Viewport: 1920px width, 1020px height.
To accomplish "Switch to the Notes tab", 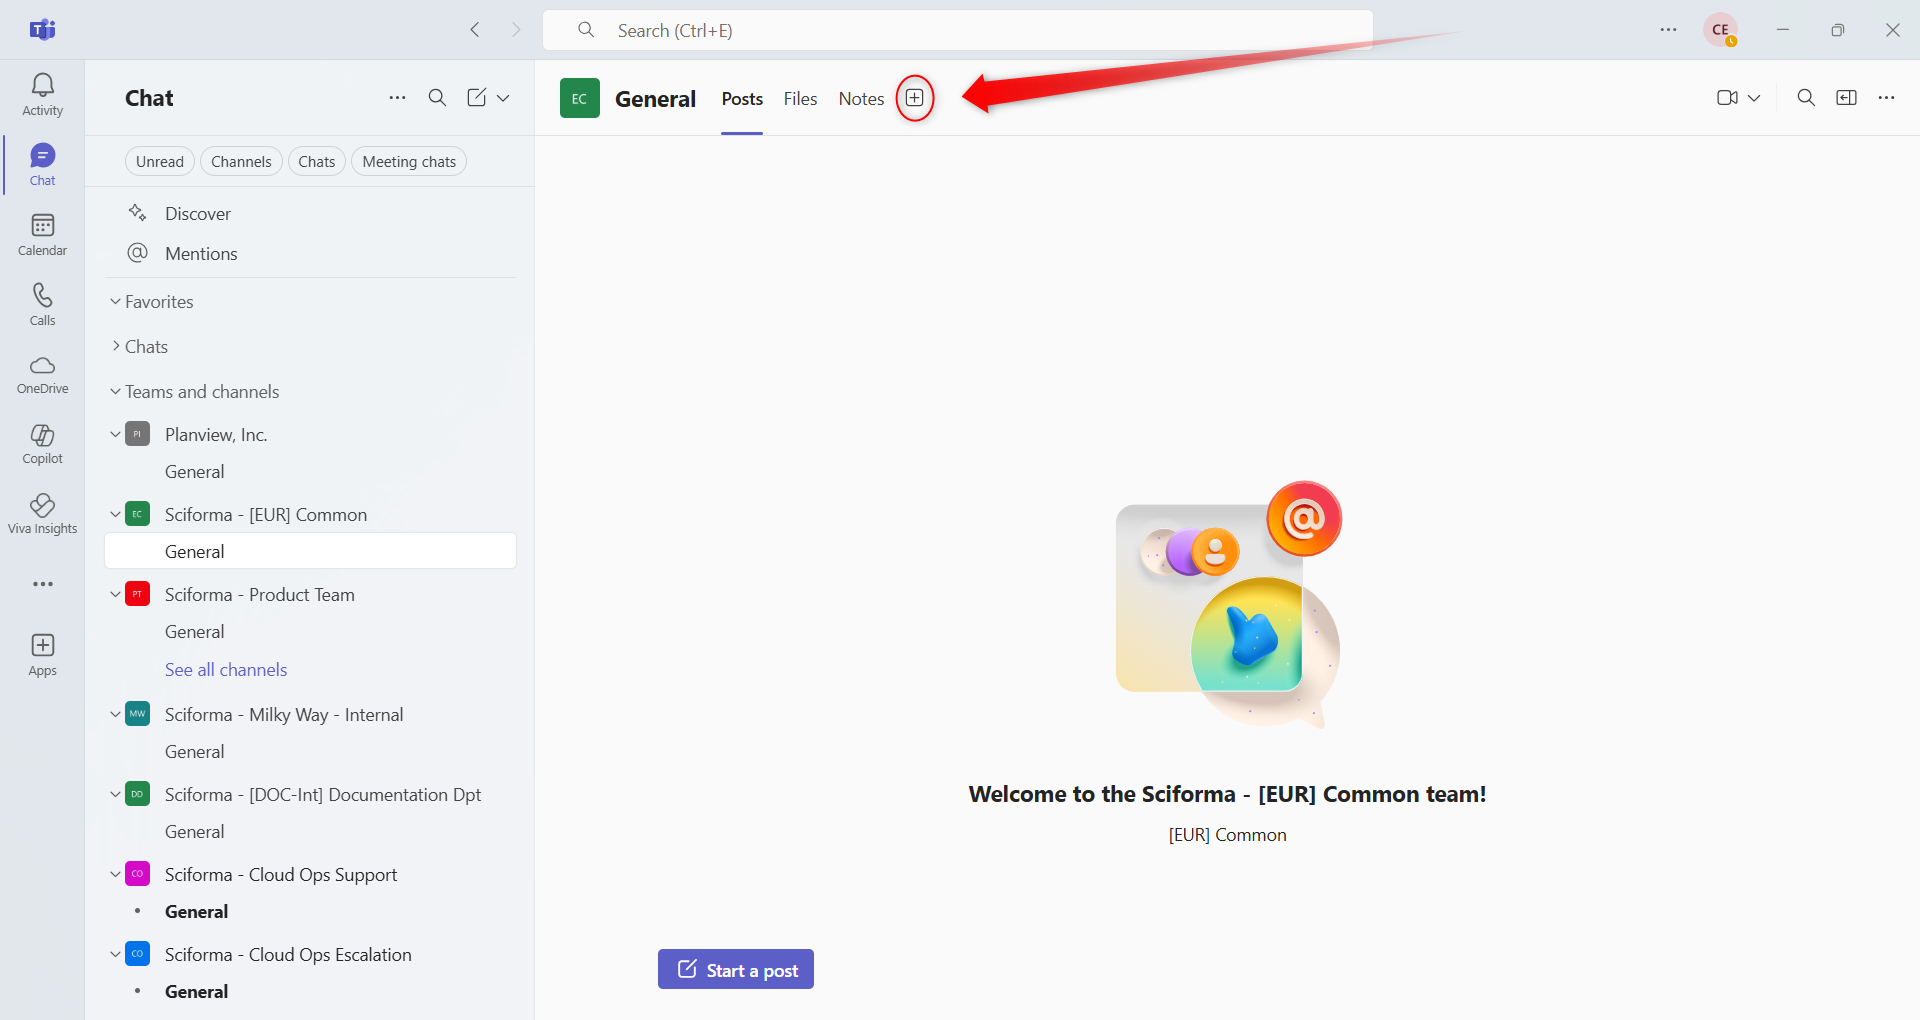I will (861, 99).
